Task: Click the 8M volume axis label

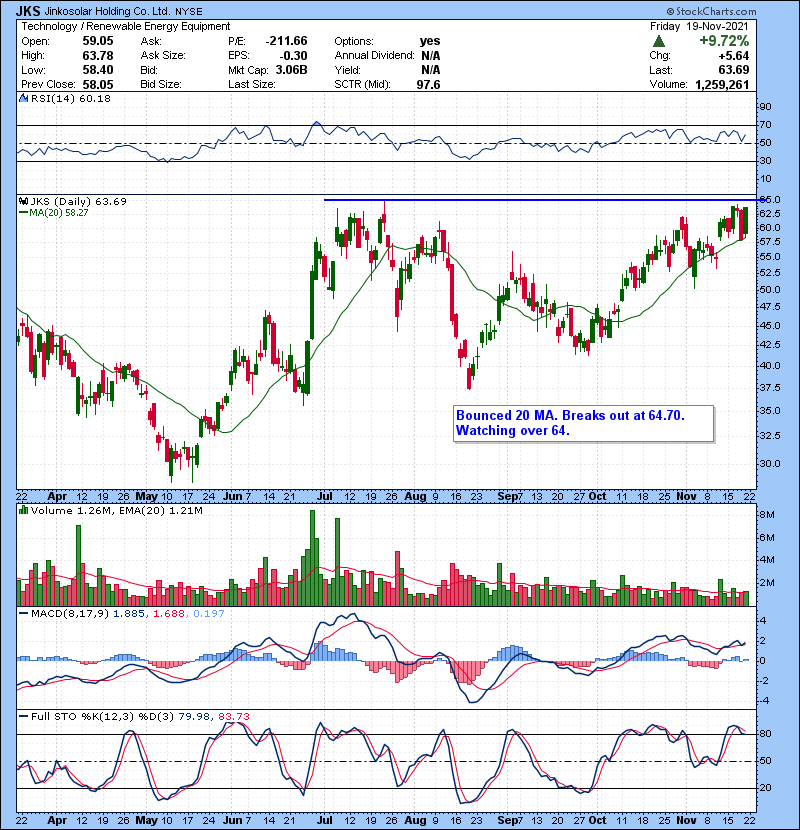Action: tap(768, 515)
